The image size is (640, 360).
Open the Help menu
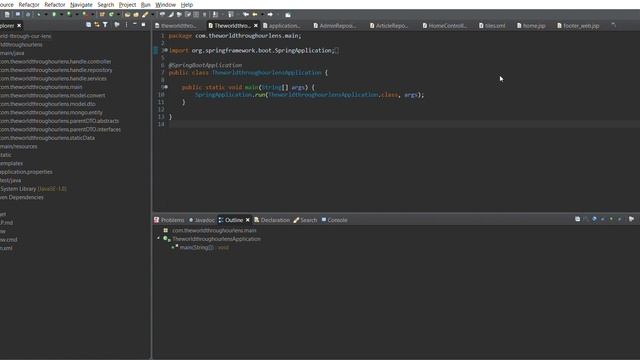(x=187, y=4)
